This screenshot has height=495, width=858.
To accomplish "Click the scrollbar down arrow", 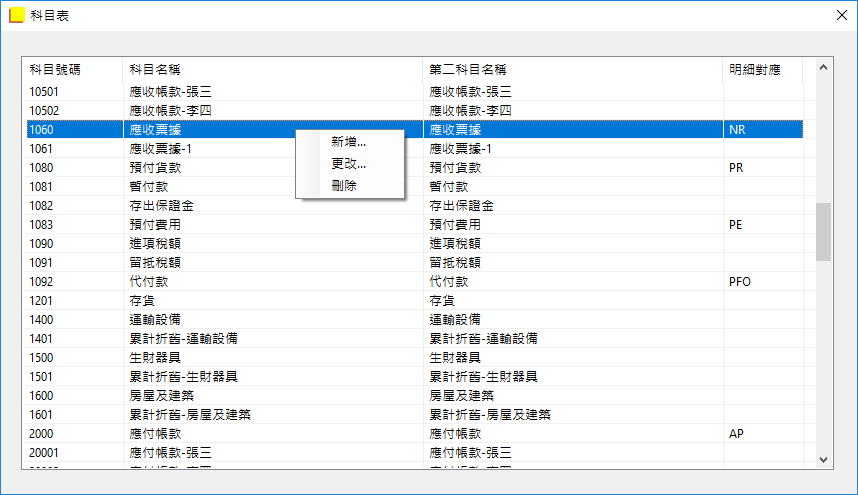I will [x=824, y=459].
